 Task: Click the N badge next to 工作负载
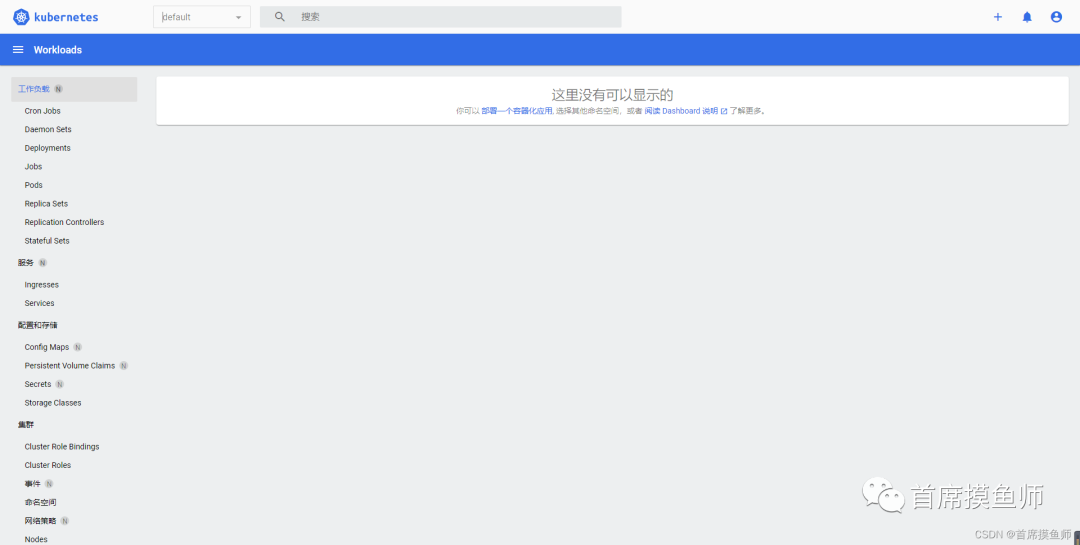(x=59, y=89)
